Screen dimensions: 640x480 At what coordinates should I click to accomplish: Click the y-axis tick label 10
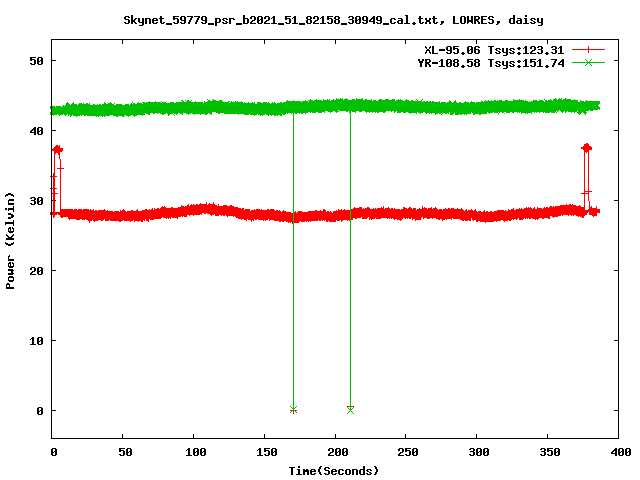[36, 340]
